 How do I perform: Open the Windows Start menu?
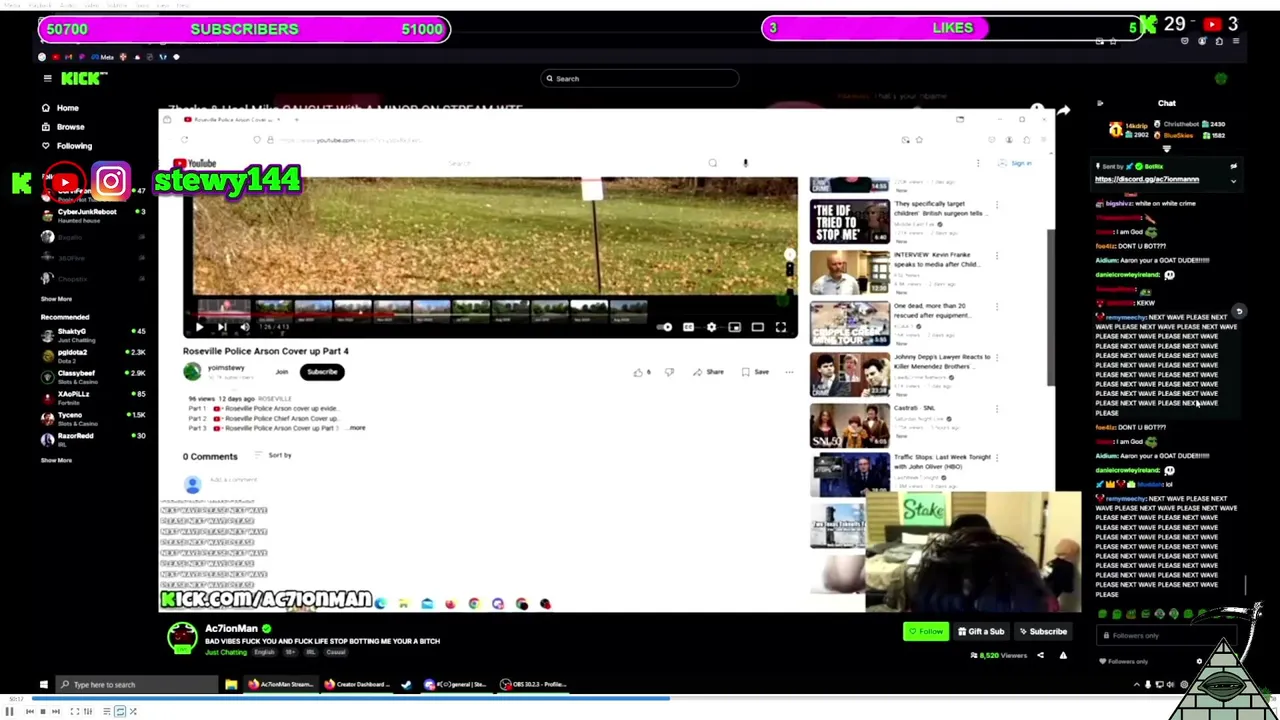tap(43, 685)
